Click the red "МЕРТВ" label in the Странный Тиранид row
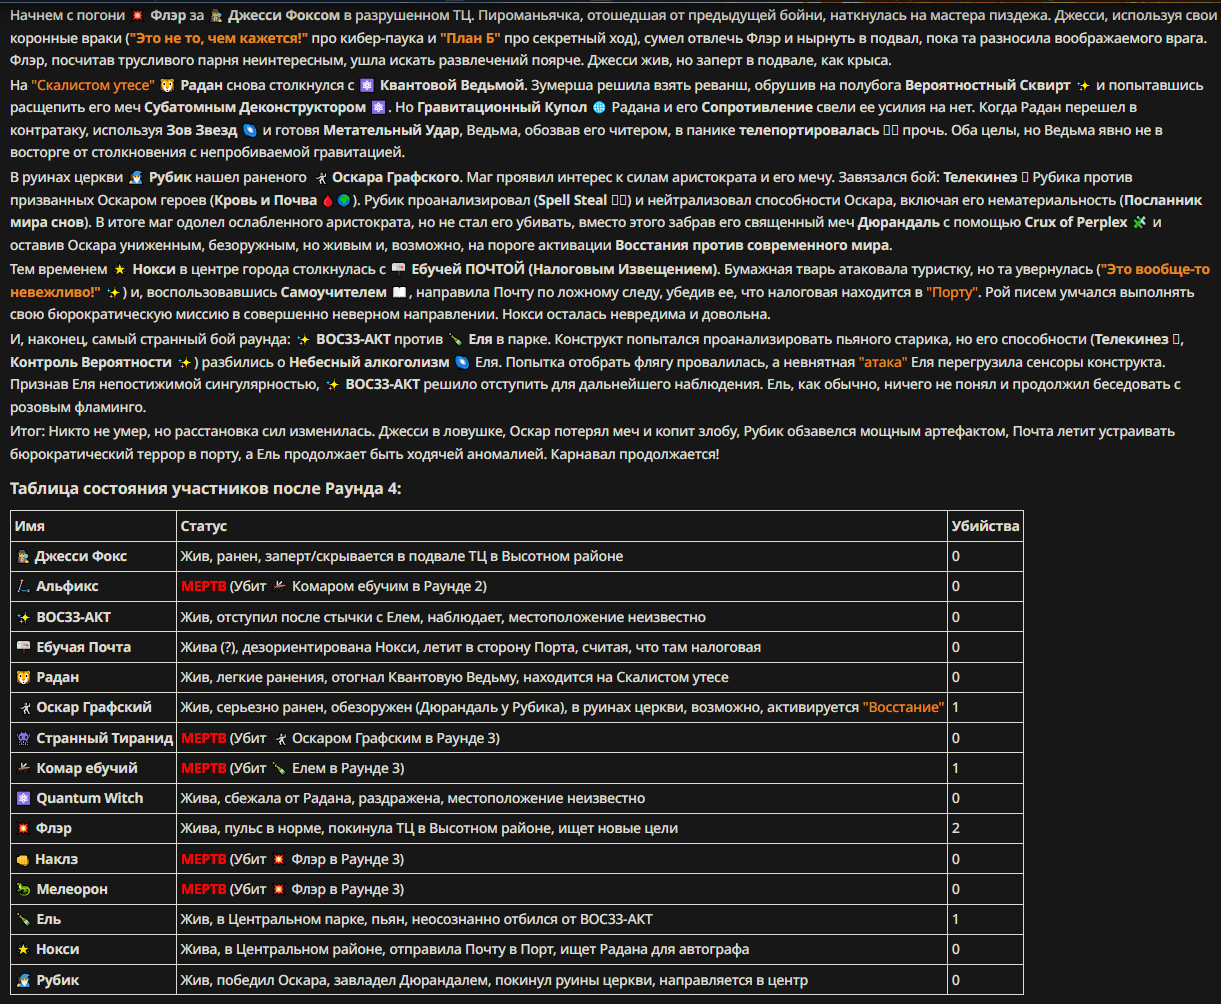This screenshot has width=1221, height=1004. tap(203, 738)
